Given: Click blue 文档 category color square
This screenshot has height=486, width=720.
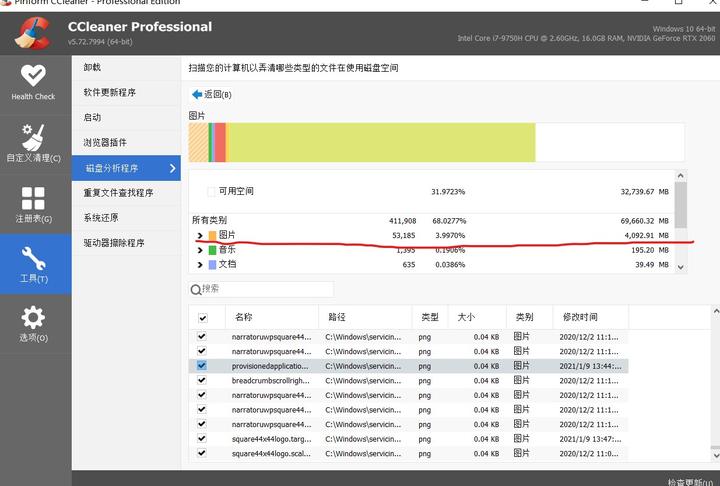Looking at the screenshot, I should click(x=212, y=265).
